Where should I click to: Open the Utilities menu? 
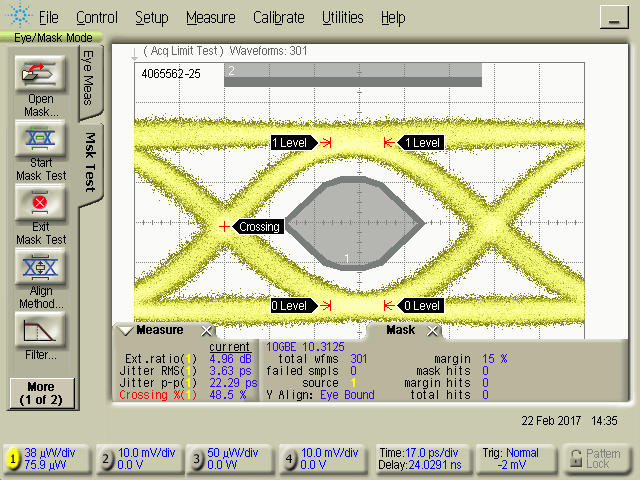pyautogui.click(x=343, y=18)
